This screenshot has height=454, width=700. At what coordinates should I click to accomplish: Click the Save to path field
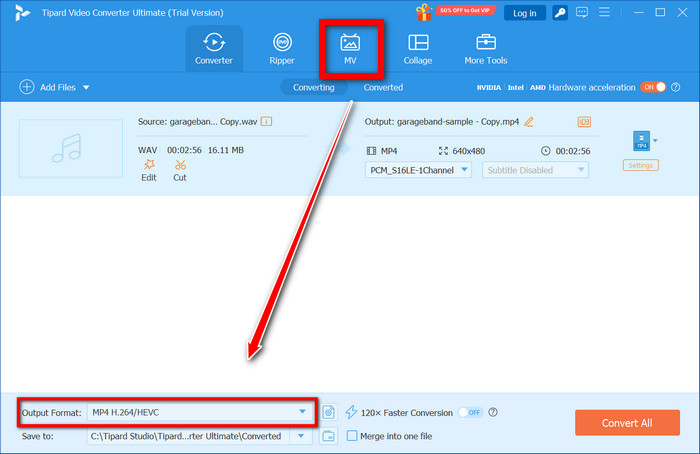(x=189, y=436)
